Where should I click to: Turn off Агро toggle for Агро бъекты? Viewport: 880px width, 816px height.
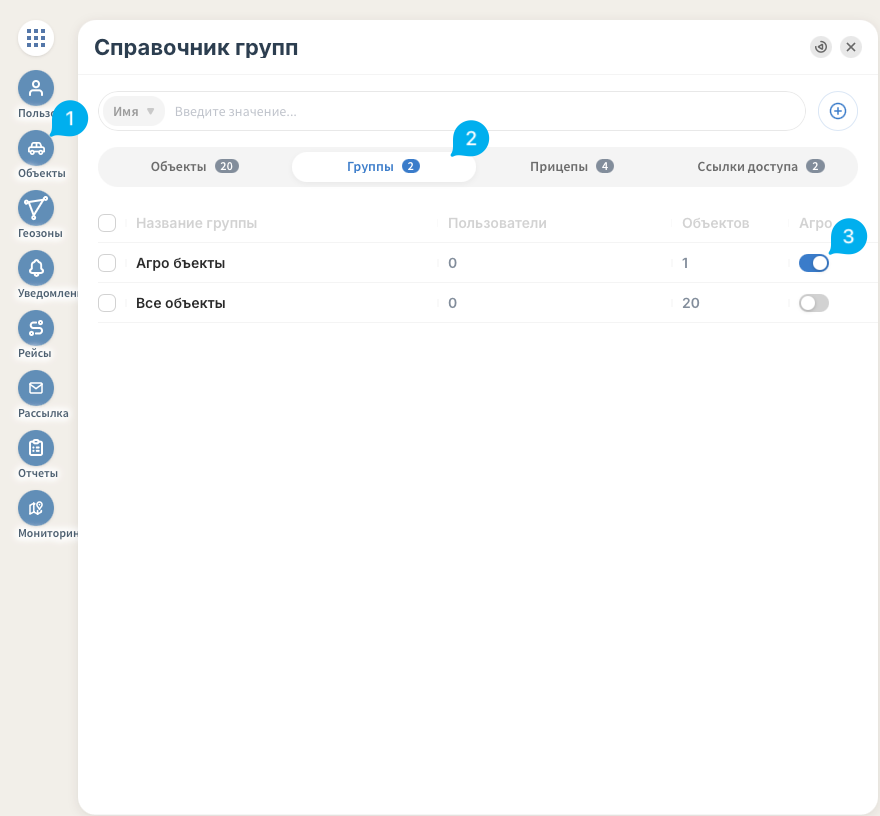(x=813, y=263)
